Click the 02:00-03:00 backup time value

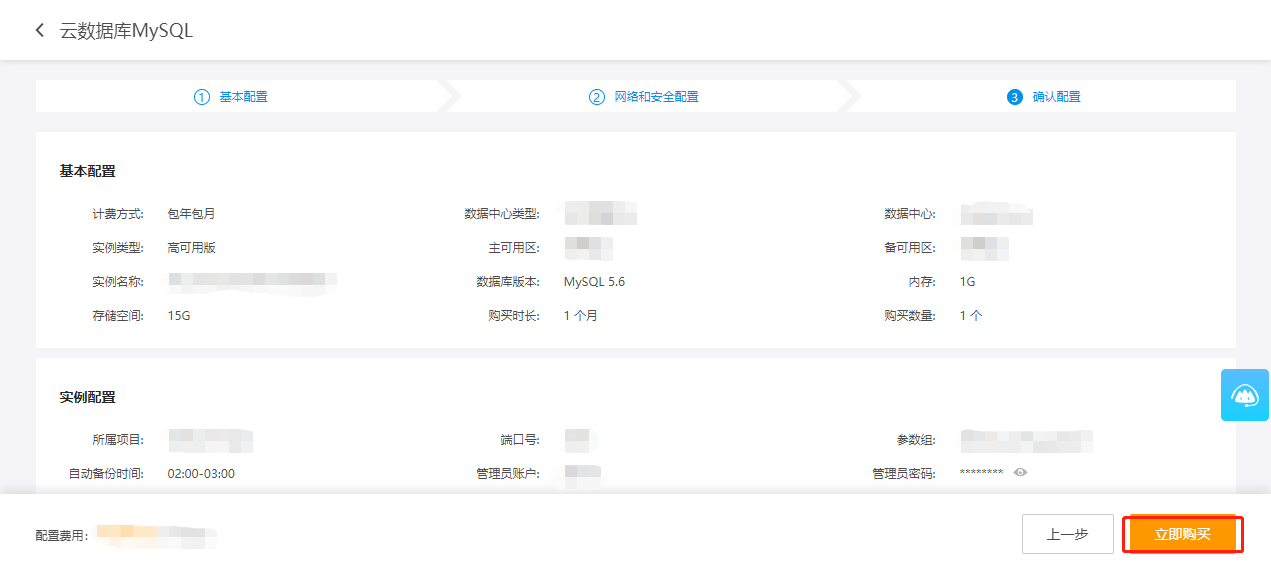201,473
